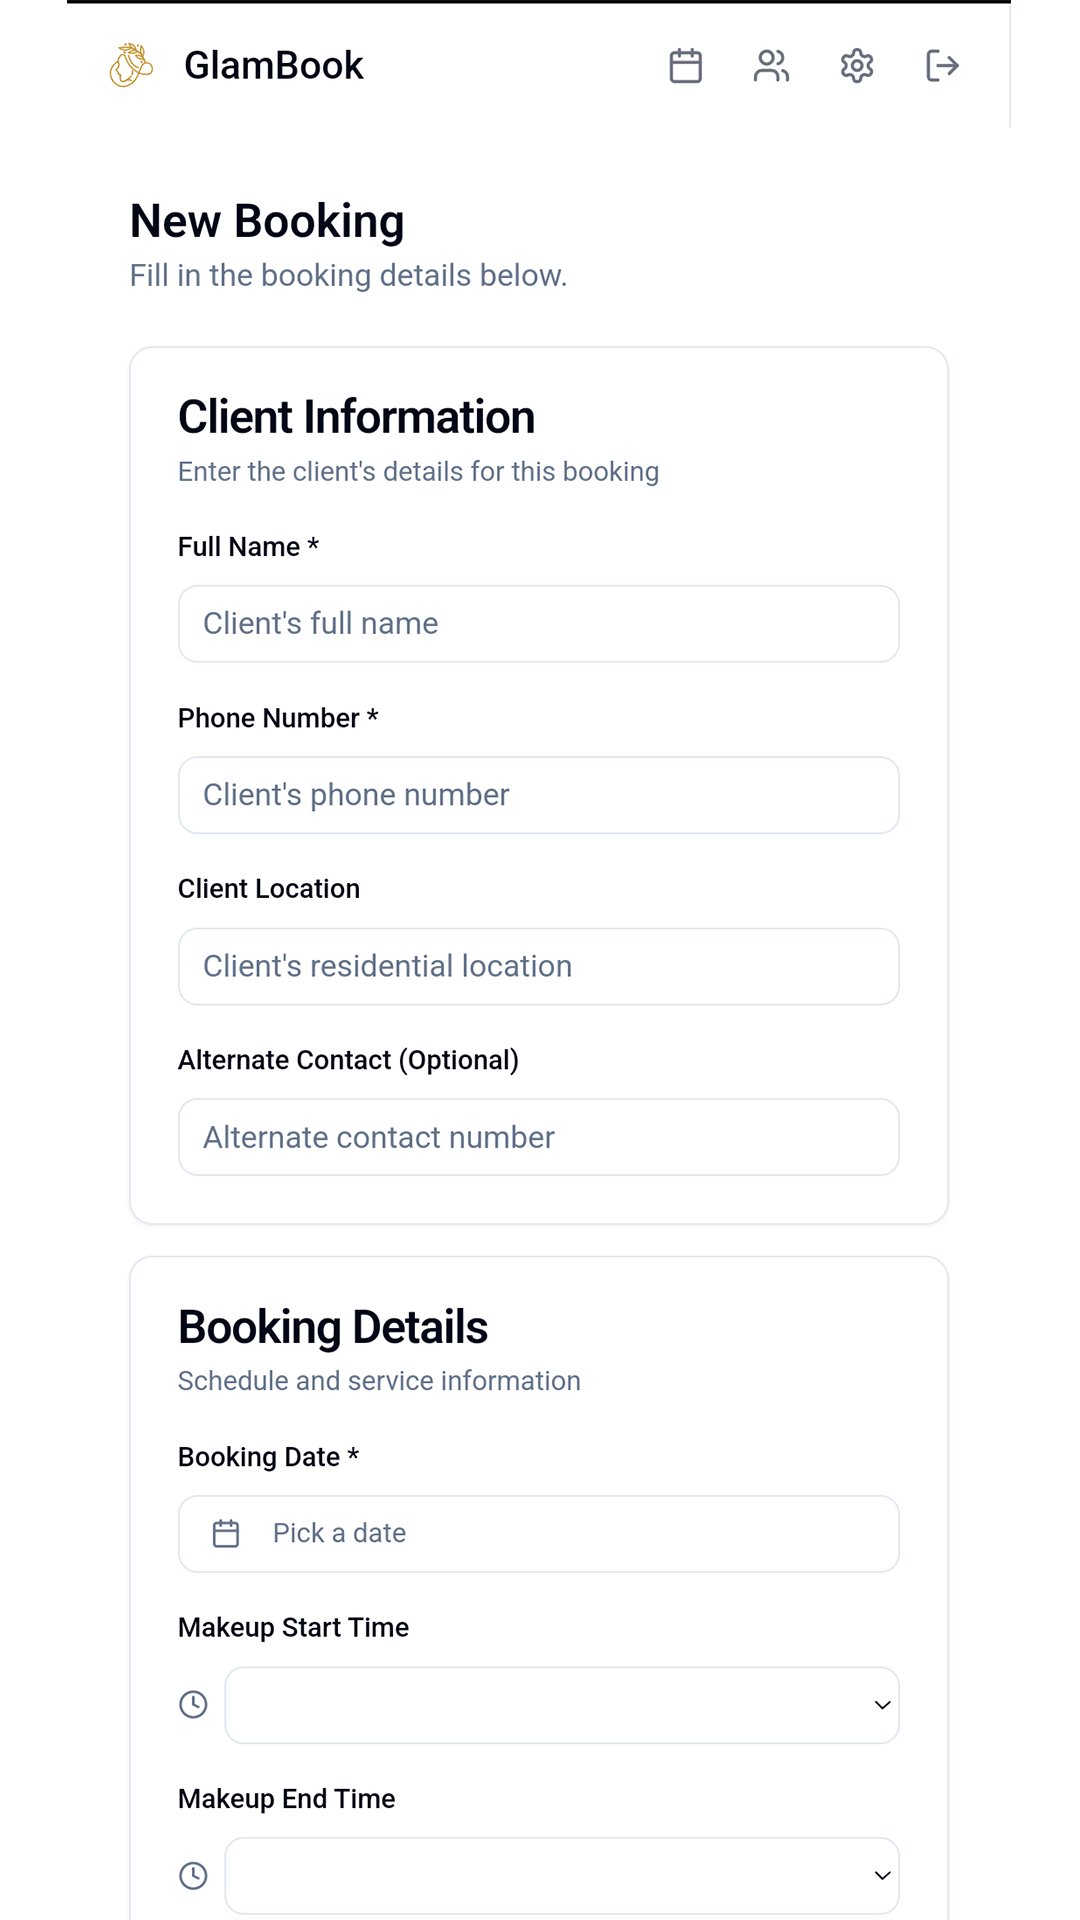Focus the Client's residential location field
The height and width of the screenshot is (1920, 1080).
(538, 966)
